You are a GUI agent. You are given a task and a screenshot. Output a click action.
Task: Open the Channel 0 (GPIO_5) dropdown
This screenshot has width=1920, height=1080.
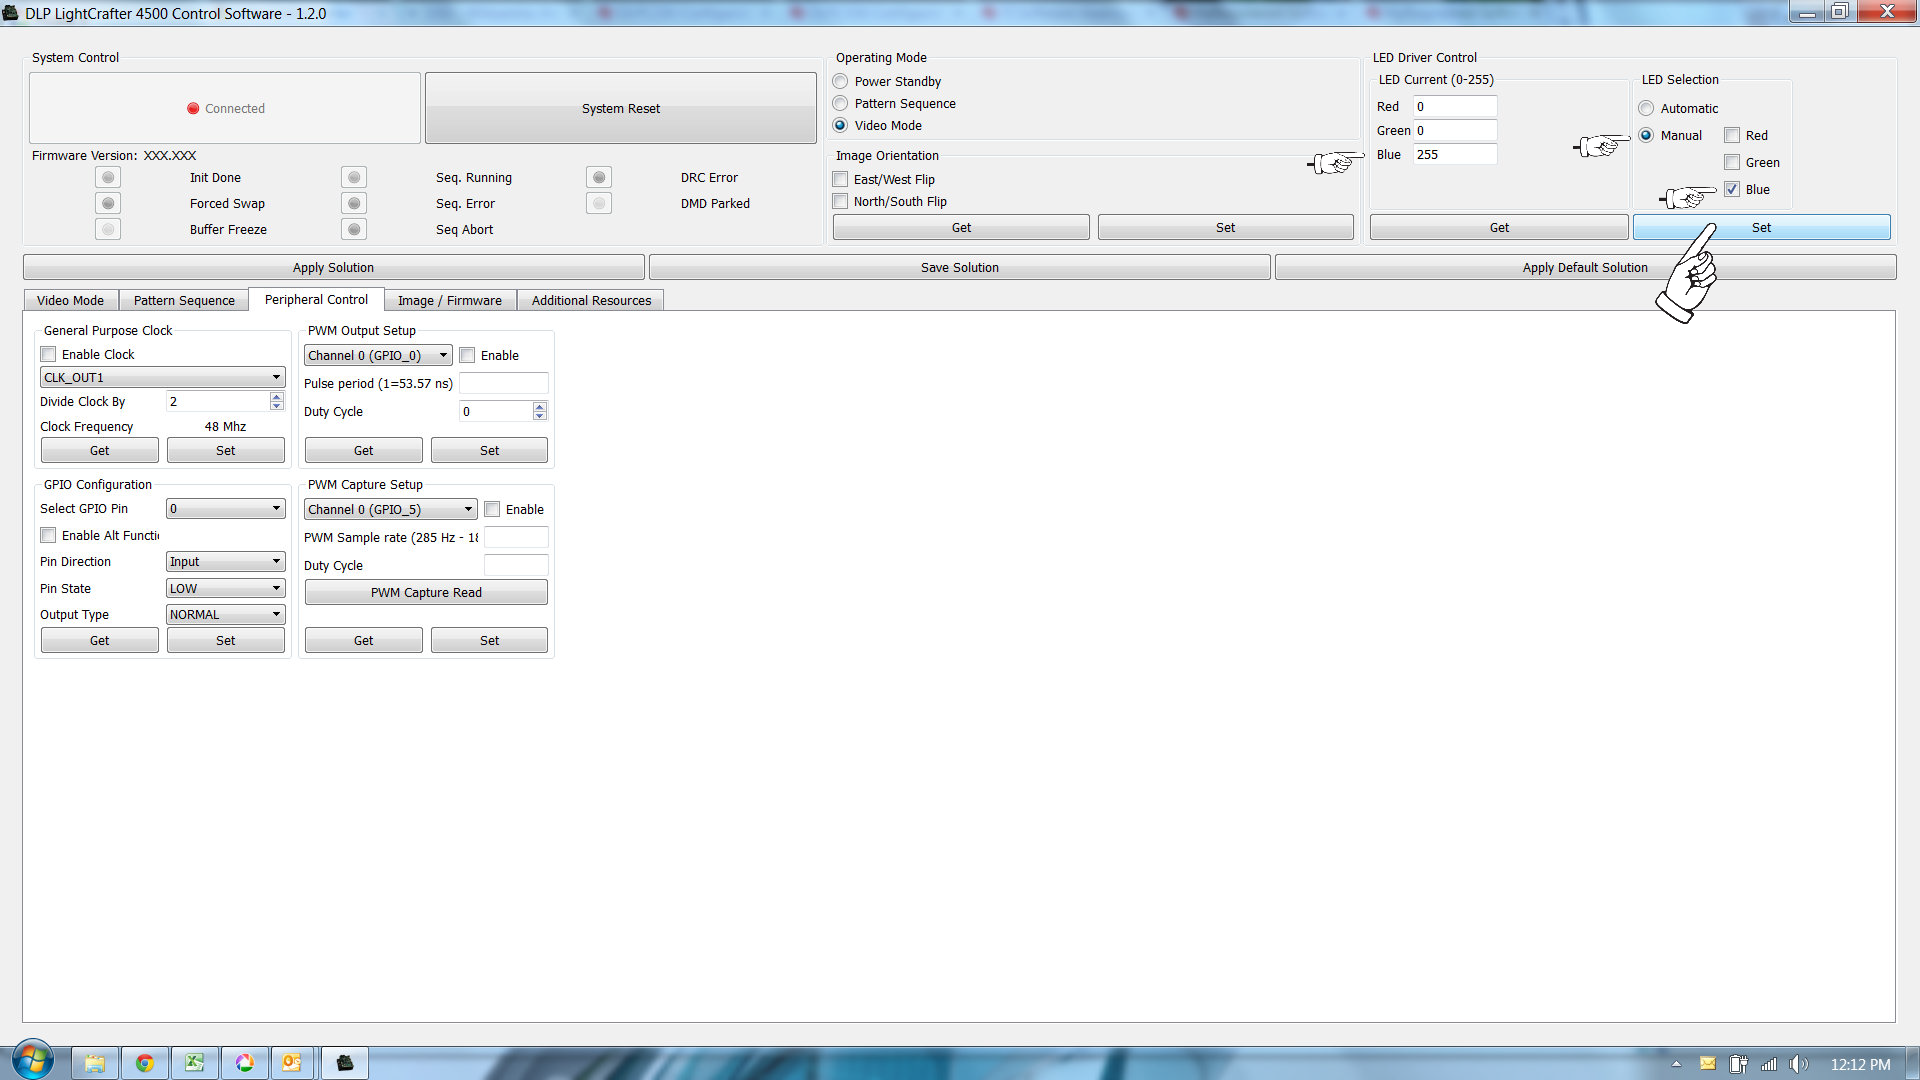[x=390, y=509]
